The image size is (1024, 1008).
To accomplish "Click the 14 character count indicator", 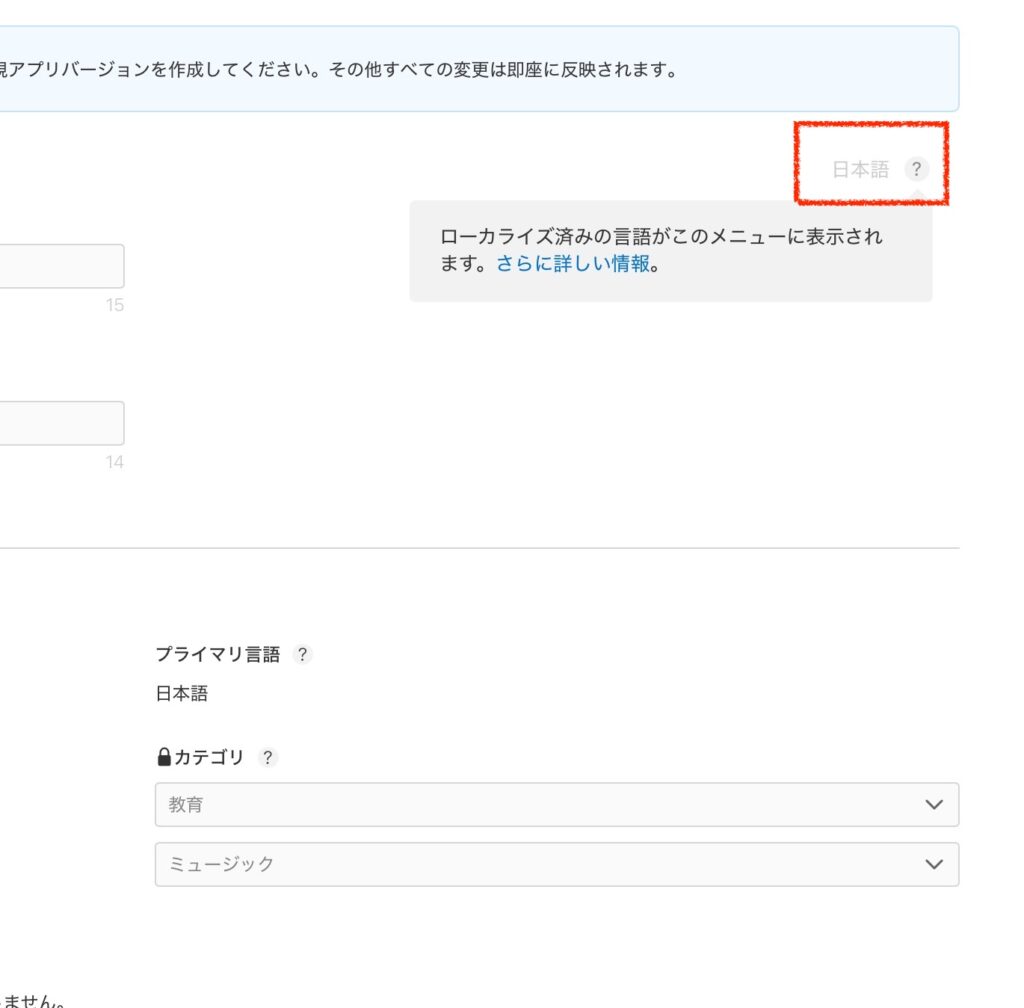I will tap(114, 463).
